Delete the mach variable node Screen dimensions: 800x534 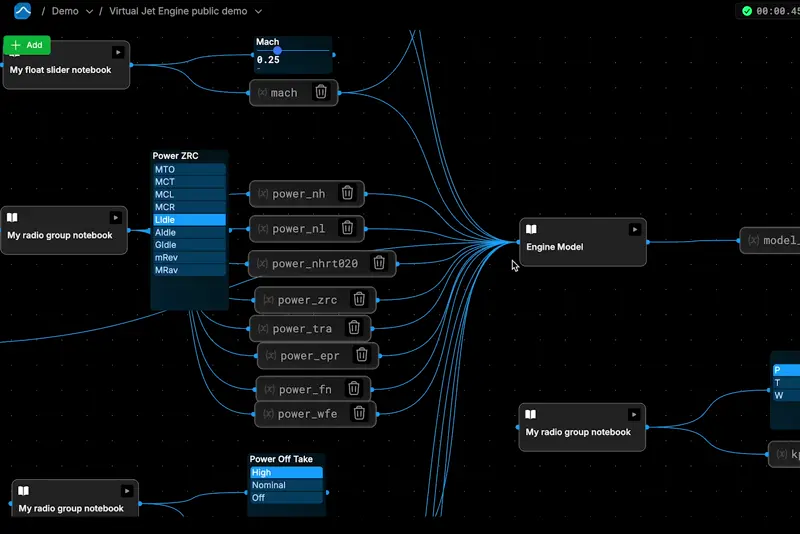(x=321, y=92)
